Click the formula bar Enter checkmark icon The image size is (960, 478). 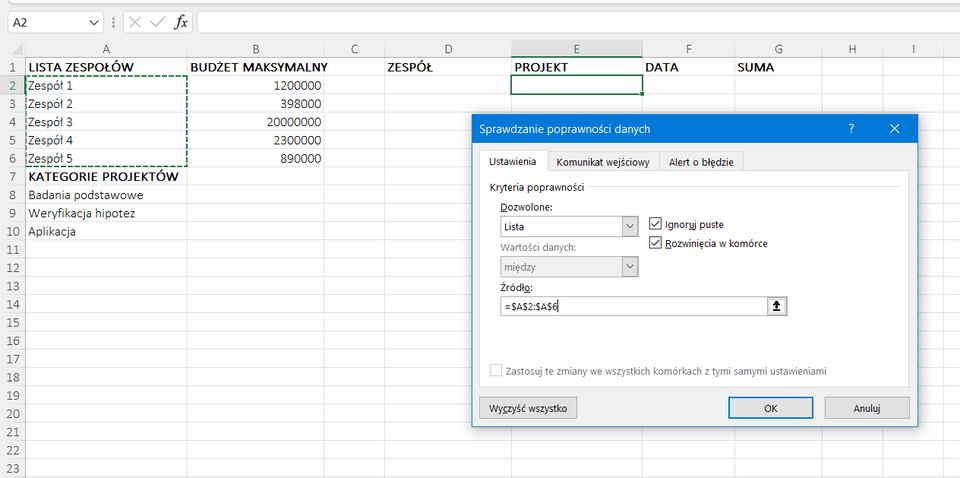[x=157, y=22]
